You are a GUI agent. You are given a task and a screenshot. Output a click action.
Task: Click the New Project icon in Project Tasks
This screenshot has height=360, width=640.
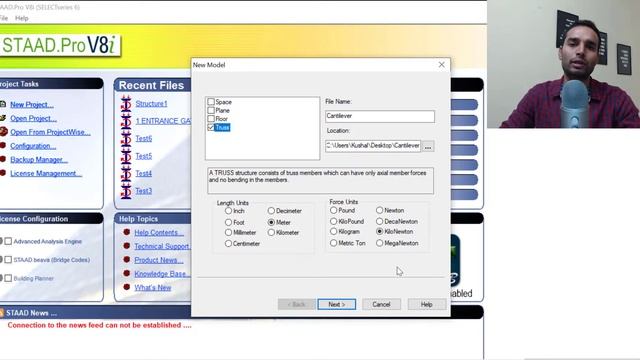click(2, 104)
